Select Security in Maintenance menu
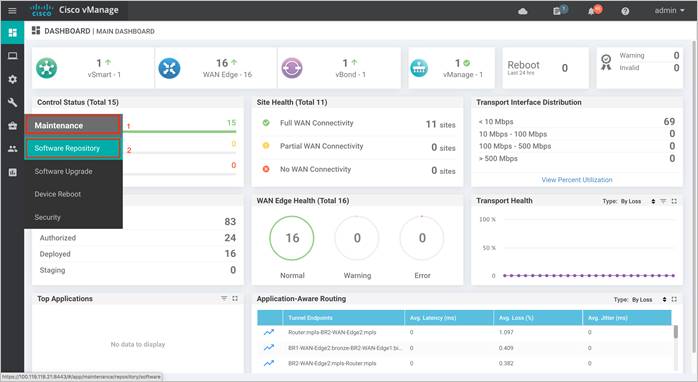The image size is (698, 382). (73, 217)
